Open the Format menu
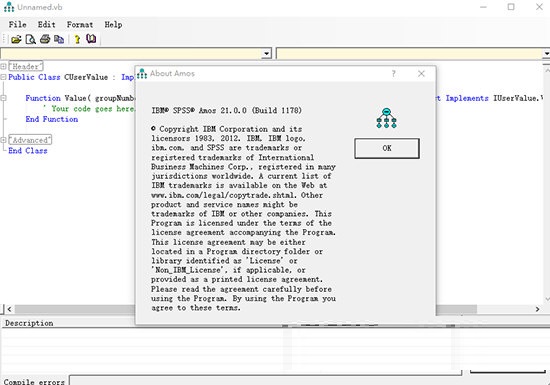Screen dimensions: 550x385 pos(80,25)
